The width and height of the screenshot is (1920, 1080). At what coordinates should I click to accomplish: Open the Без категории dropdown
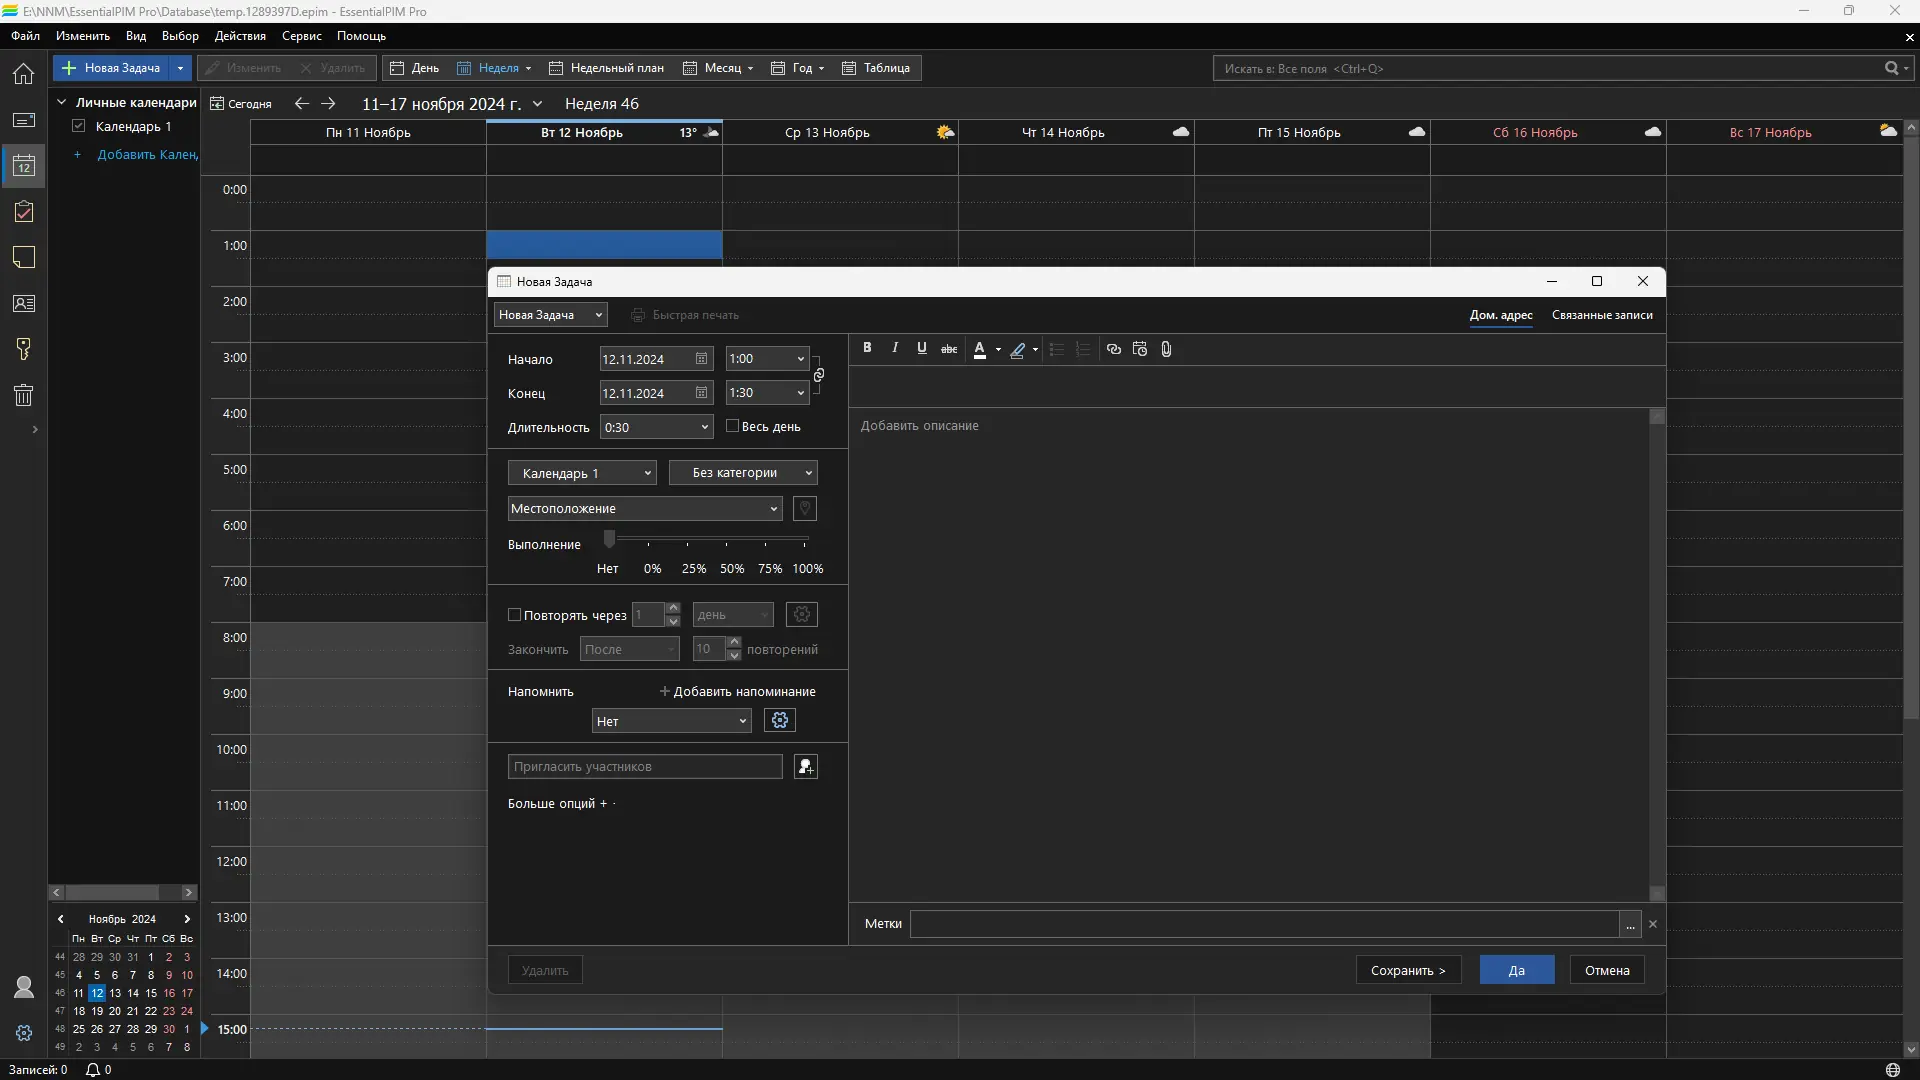[743, 473]
